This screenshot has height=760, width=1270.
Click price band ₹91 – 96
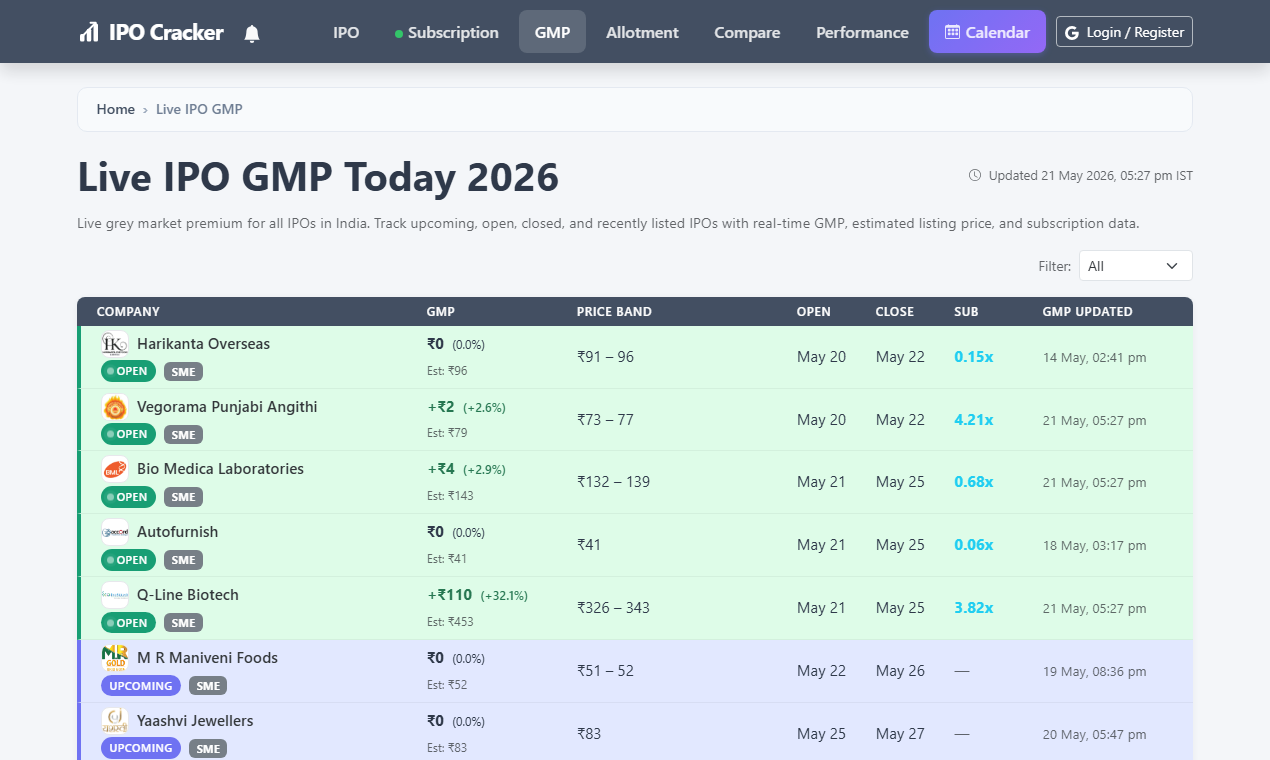coord(605,357)
